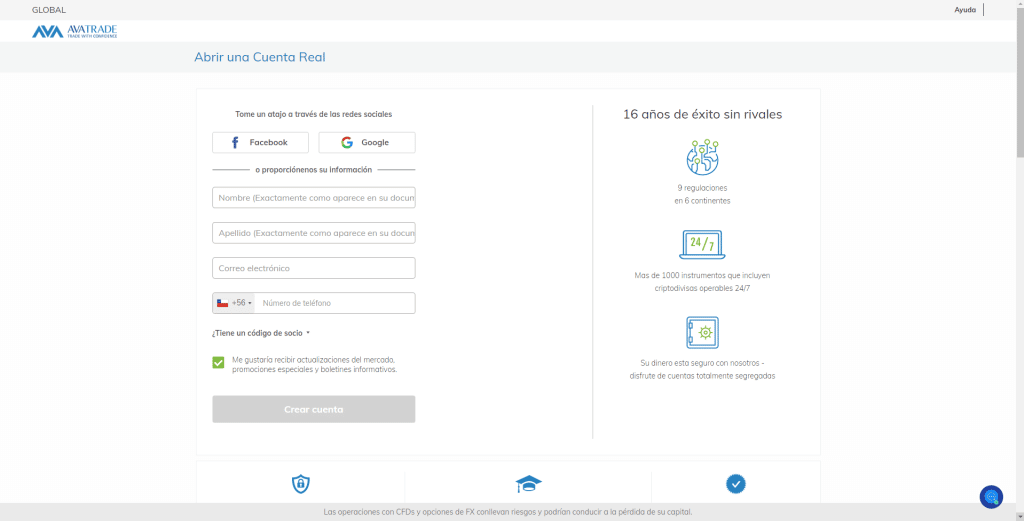1024x521 pixels.
Task: Focus the Nombre input field
Action: 313,197
